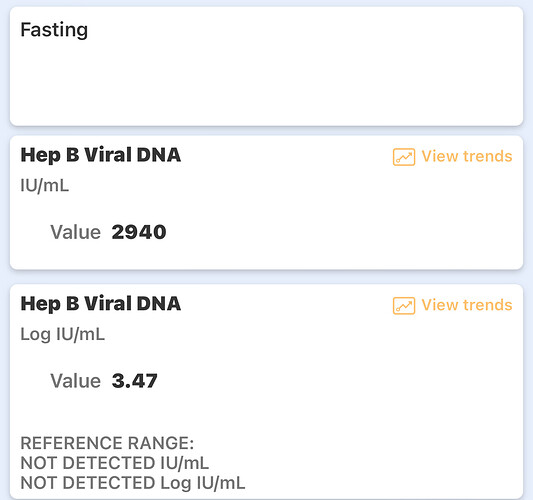Image resolution: width=533 pixels, height=500 pixels.
Task: Click the IU/mL unit label
Action: pyautogui.click(x=45, y=186)
